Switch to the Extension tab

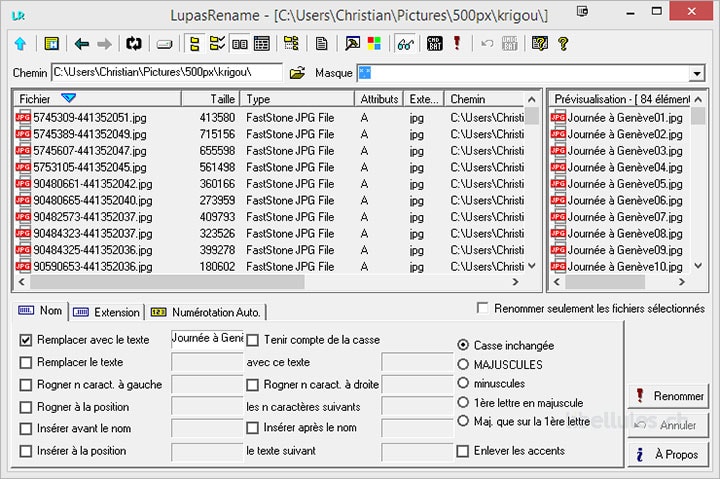click(107, 312)
